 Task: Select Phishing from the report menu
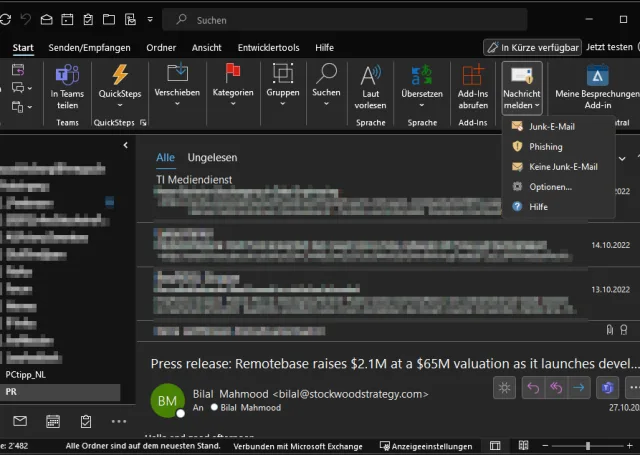pyautogui.click(x=545, y=147)
